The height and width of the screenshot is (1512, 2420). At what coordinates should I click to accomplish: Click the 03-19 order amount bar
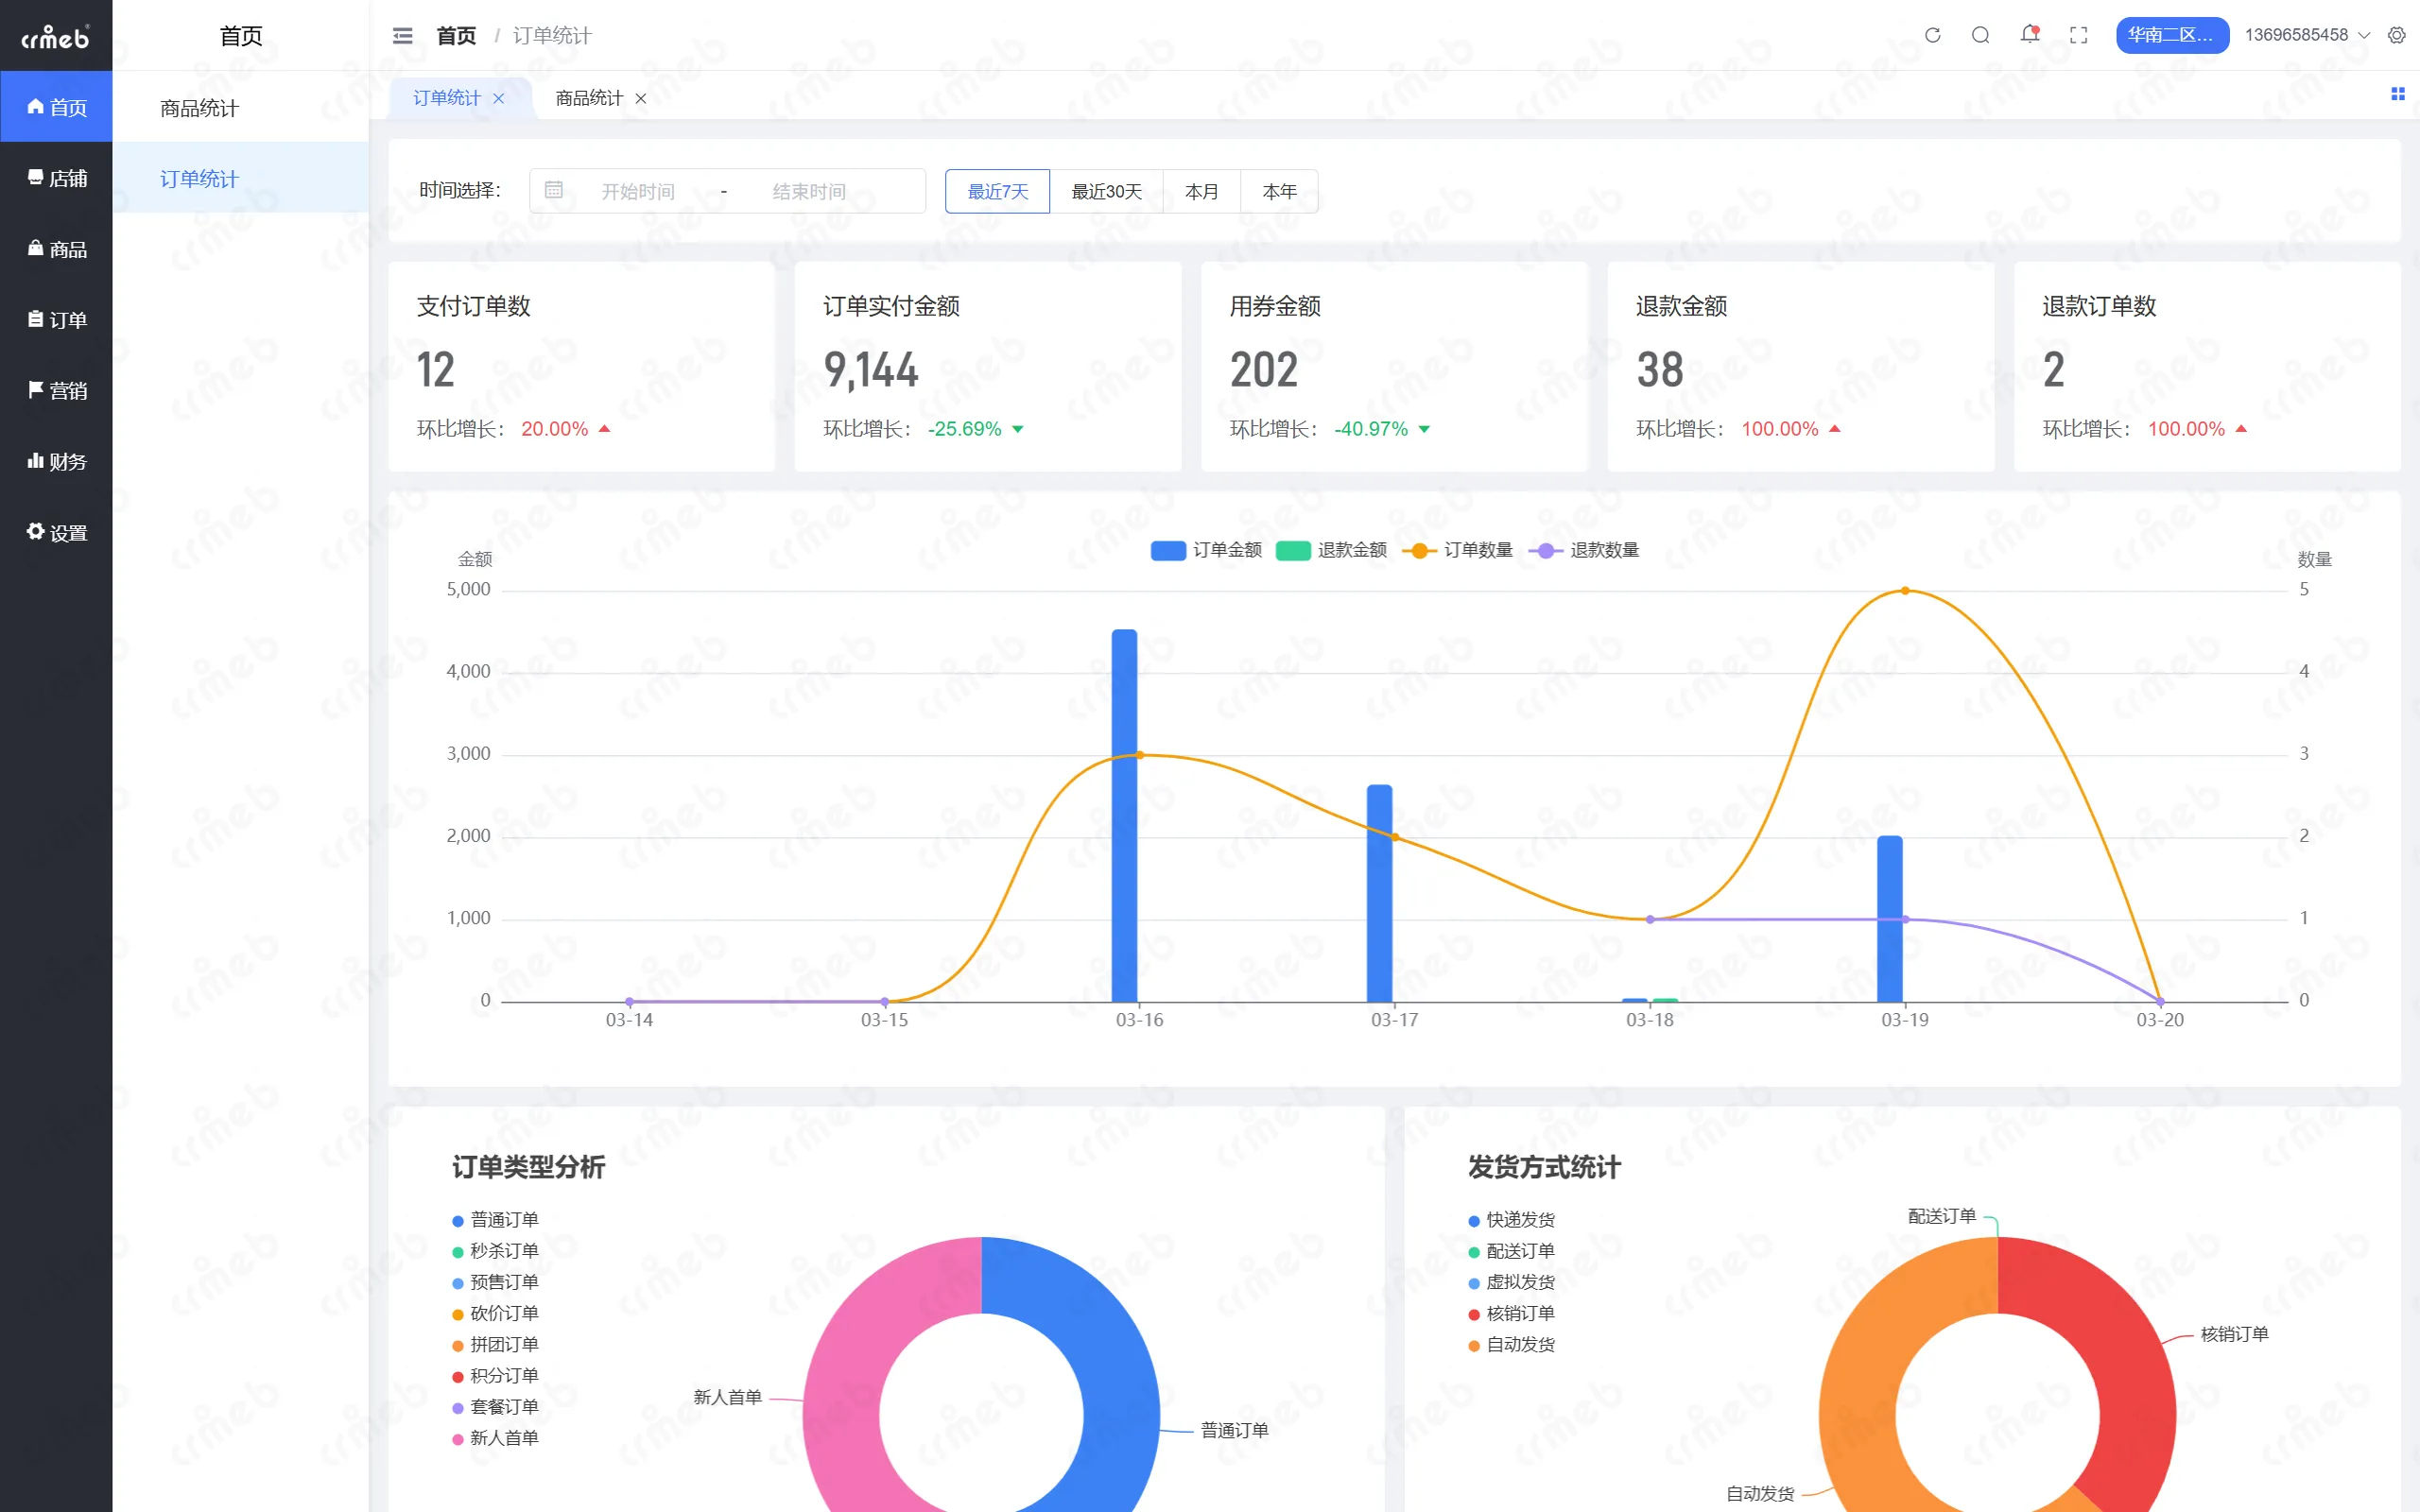pos(1889,918)
